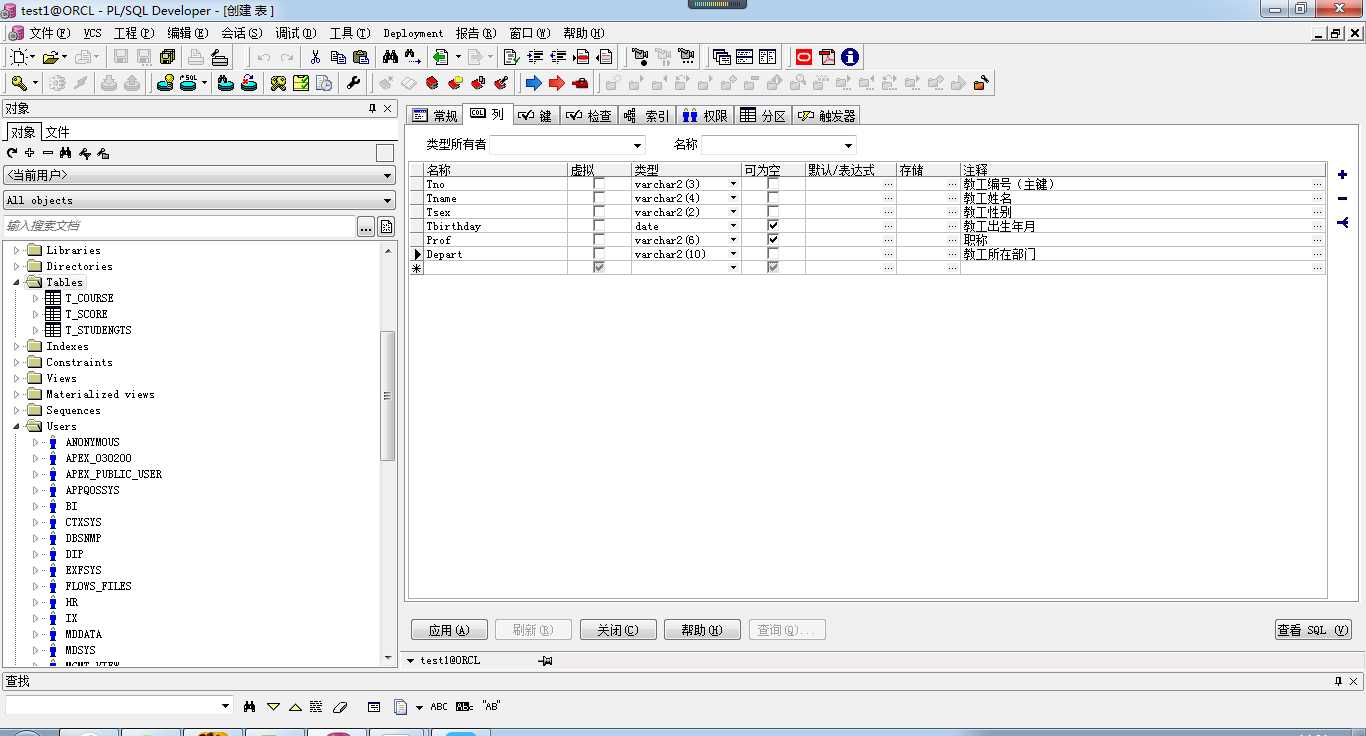Refresh the object browser list
Image resolution: width=1366 pixels, height=736 pixels.
pyautogui.click(x=12, y=153)
